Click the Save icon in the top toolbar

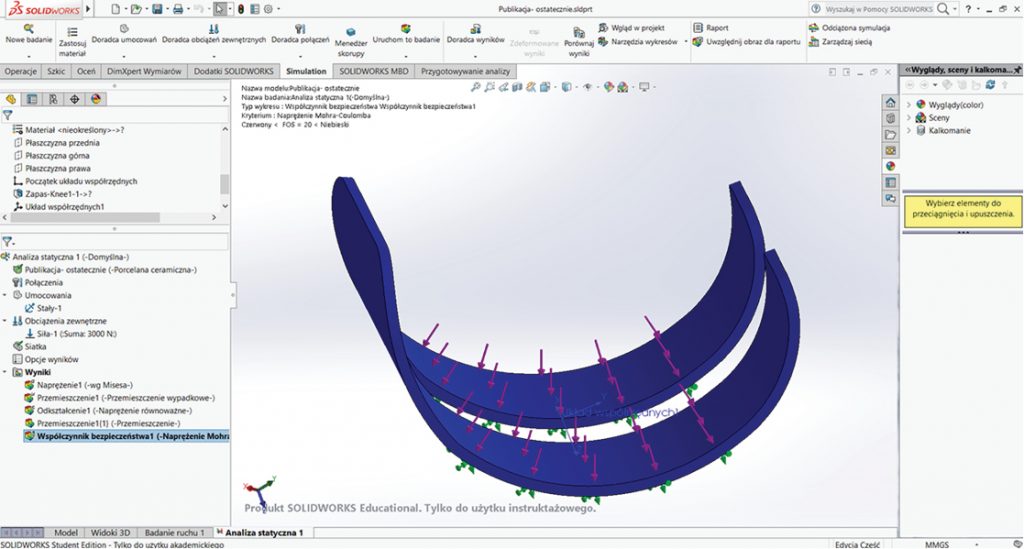[x=156, y=9]
